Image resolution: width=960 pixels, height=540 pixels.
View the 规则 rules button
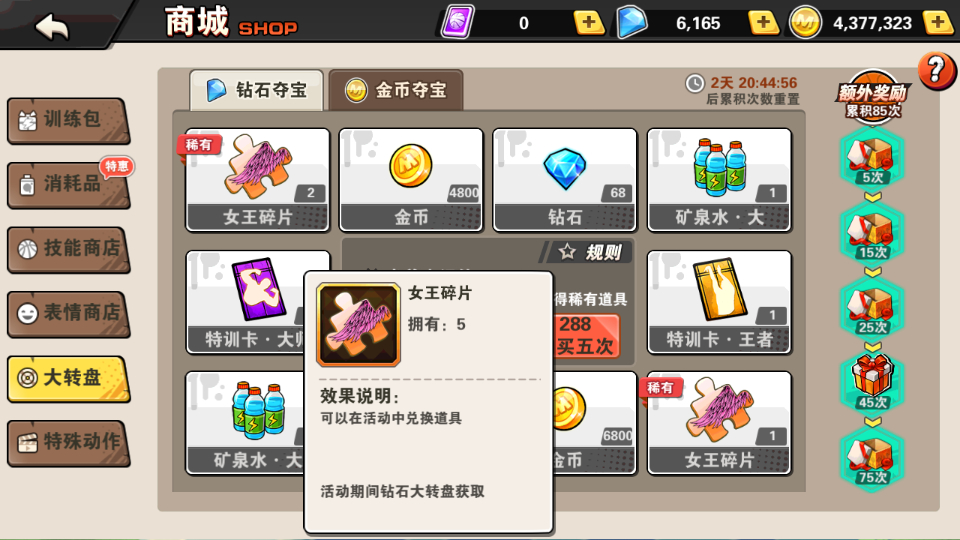[x=588, y=252]
